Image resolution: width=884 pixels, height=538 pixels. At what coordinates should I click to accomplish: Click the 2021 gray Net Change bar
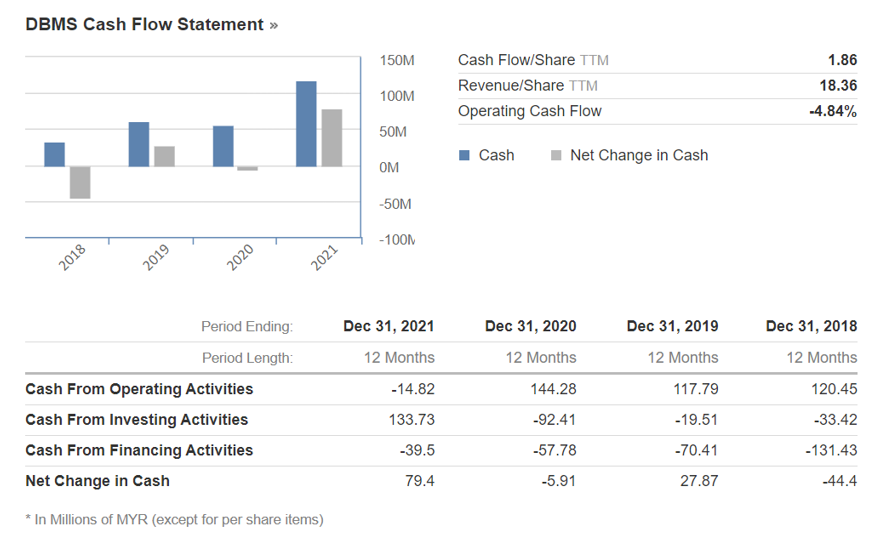click(x=332, y=138)
